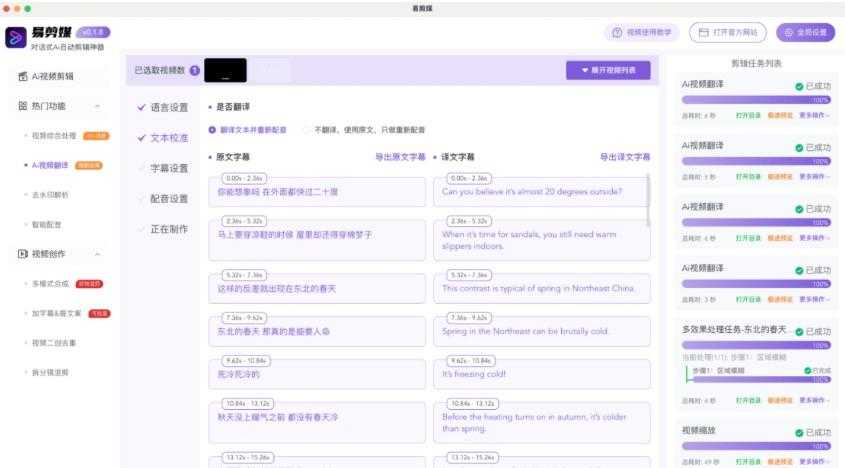Collapse the 热门功能 sidebar section chevron

point(97,105)
